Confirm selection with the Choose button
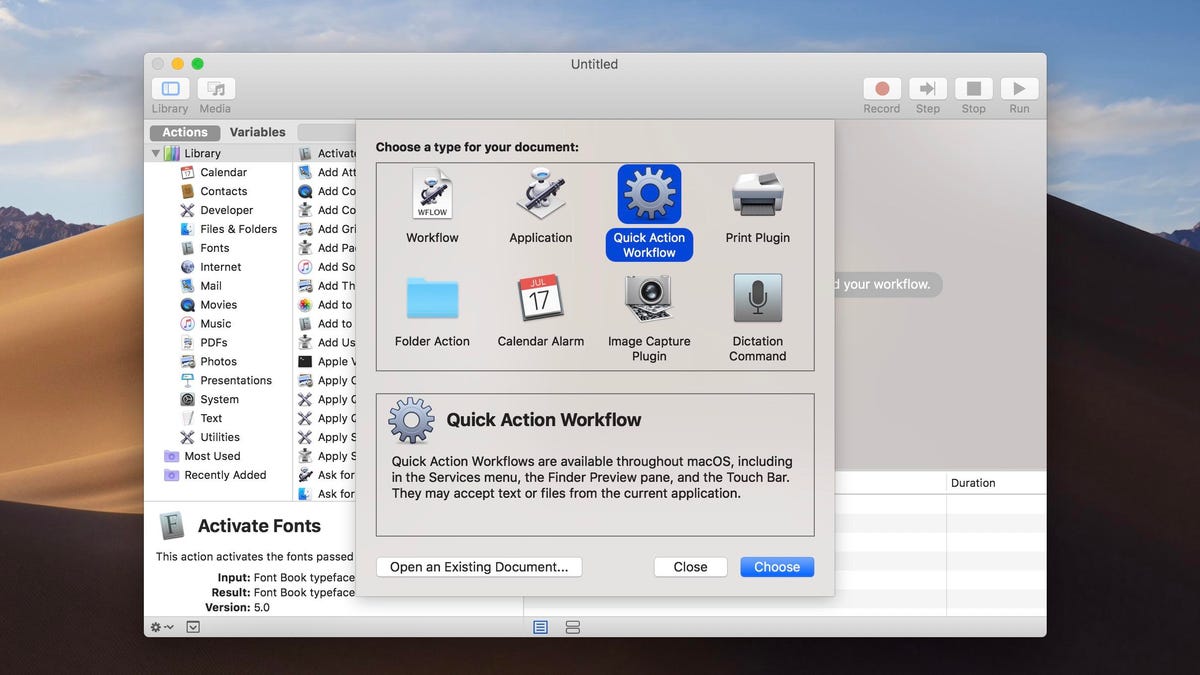Screen dimensions: 1200x675 (x=777, y=566)
